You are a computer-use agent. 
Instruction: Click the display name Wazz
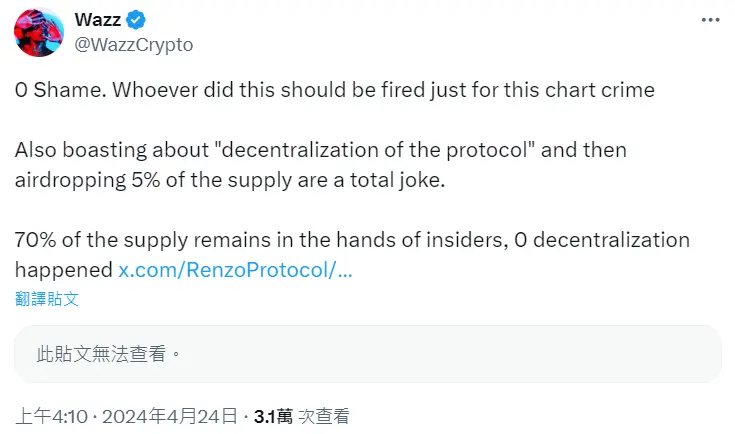point(97,21)
